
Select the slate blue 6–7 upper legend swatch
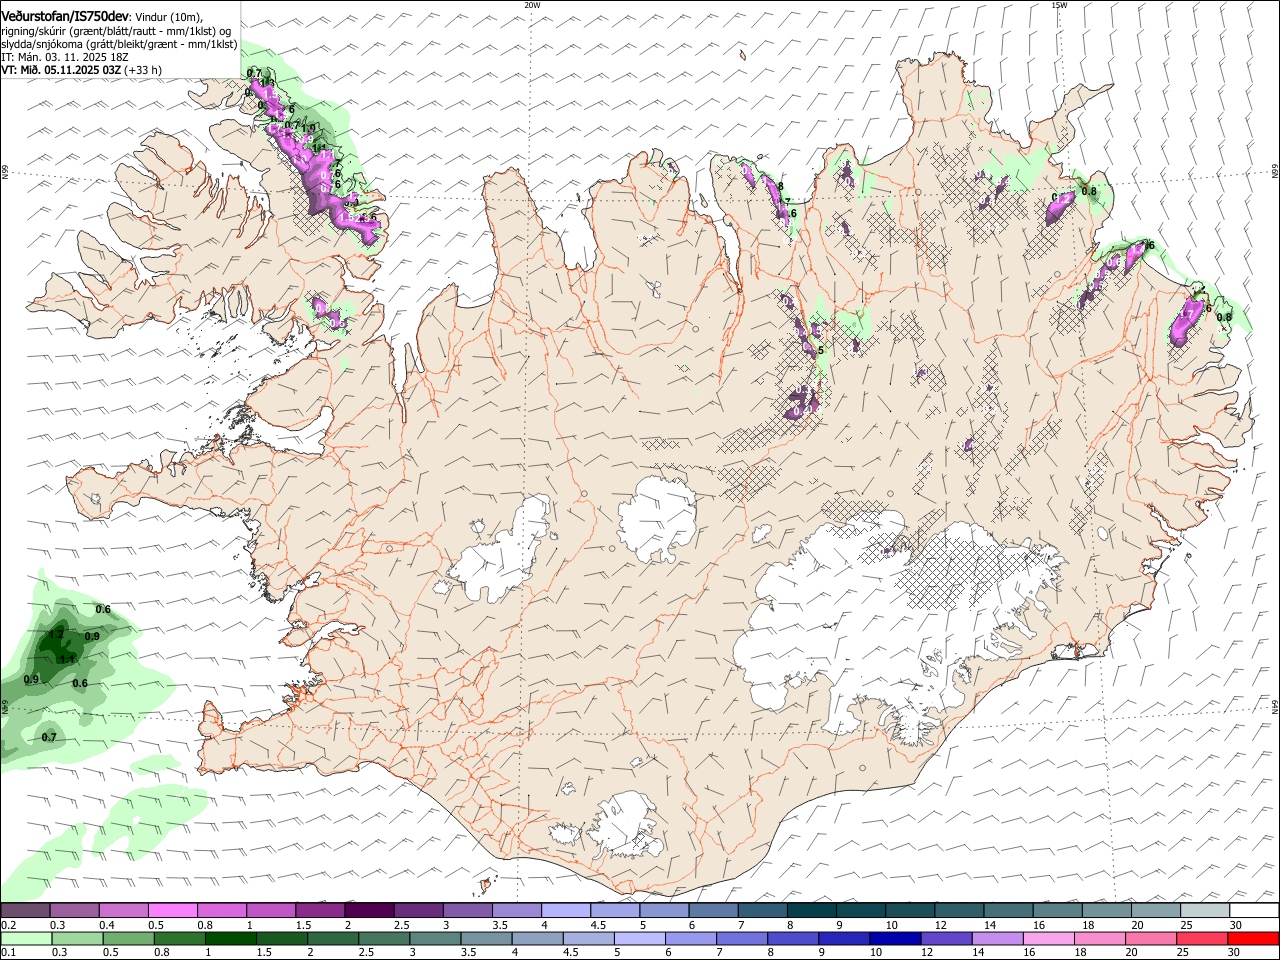click(713, 911)
